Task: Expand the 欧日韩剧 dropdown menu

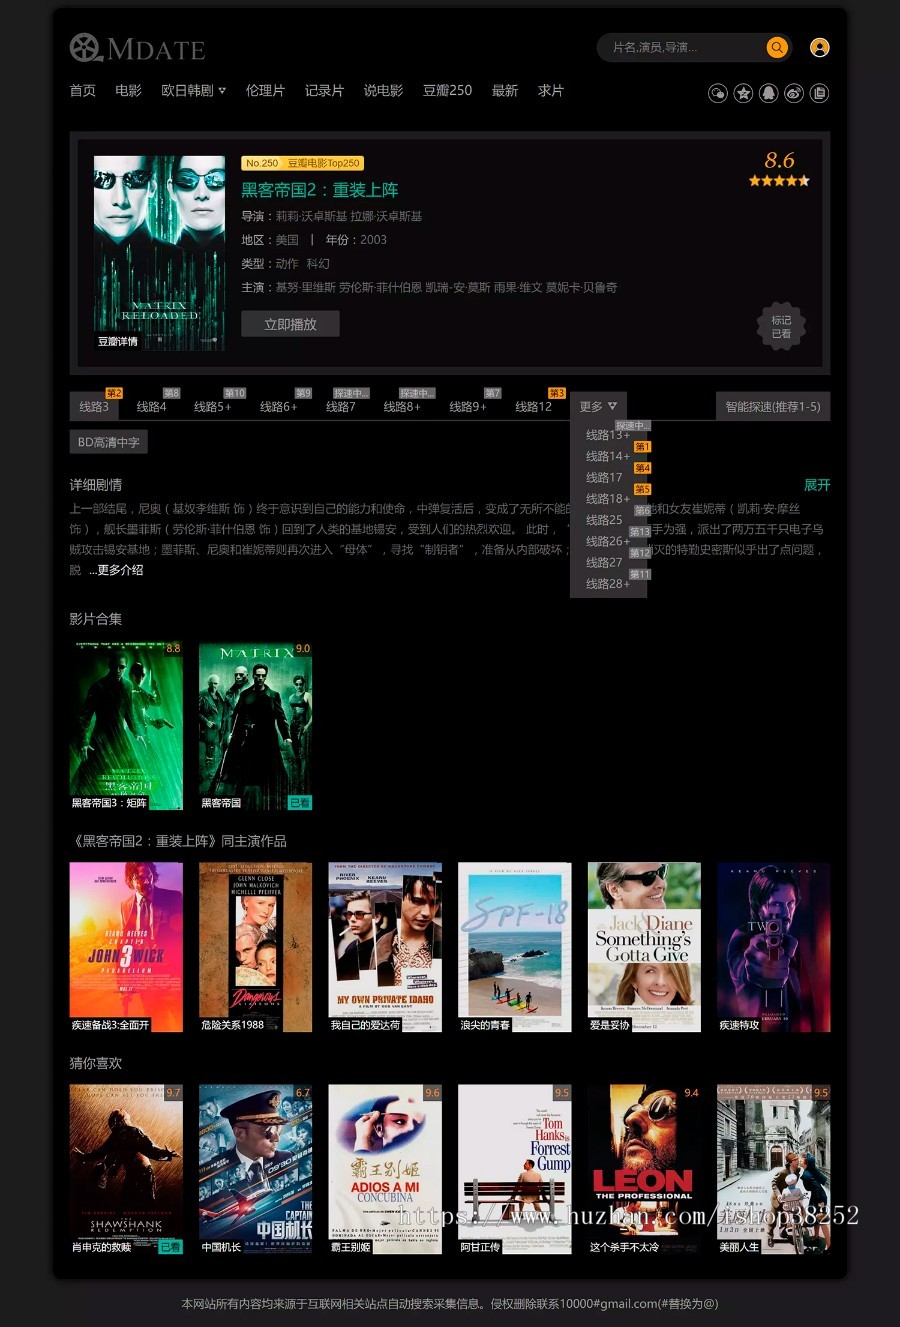Action: [x=193, y=90]
